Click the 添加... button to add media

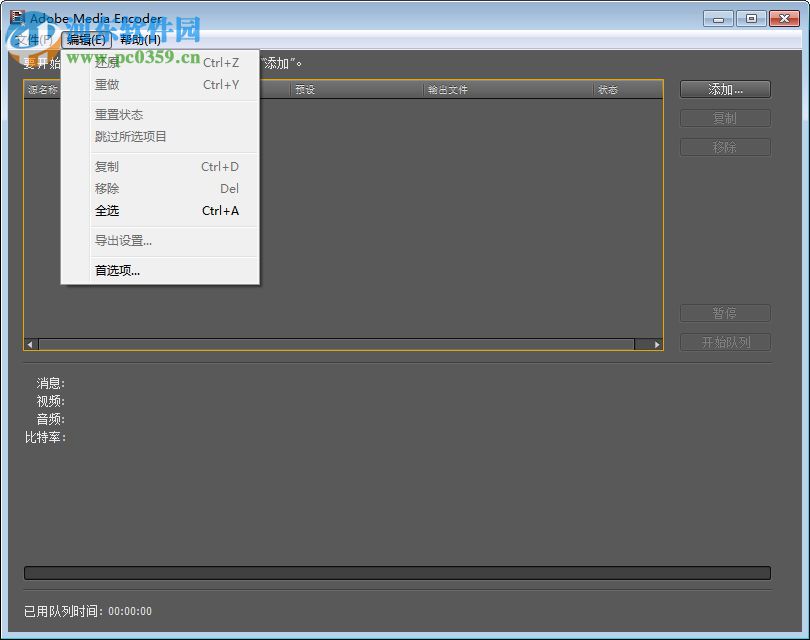pos(724,89)
